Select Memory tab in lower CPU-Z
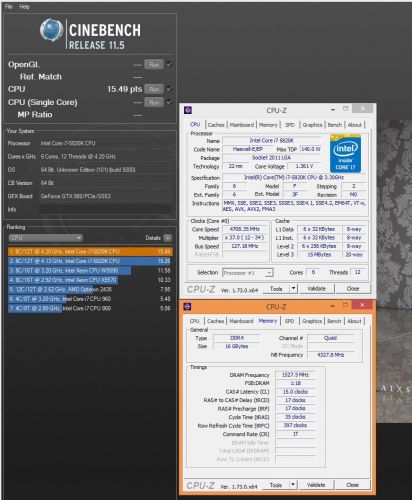The width and height of the screenshot is (412, 500). pyautogui.click(x=268, y=321)
